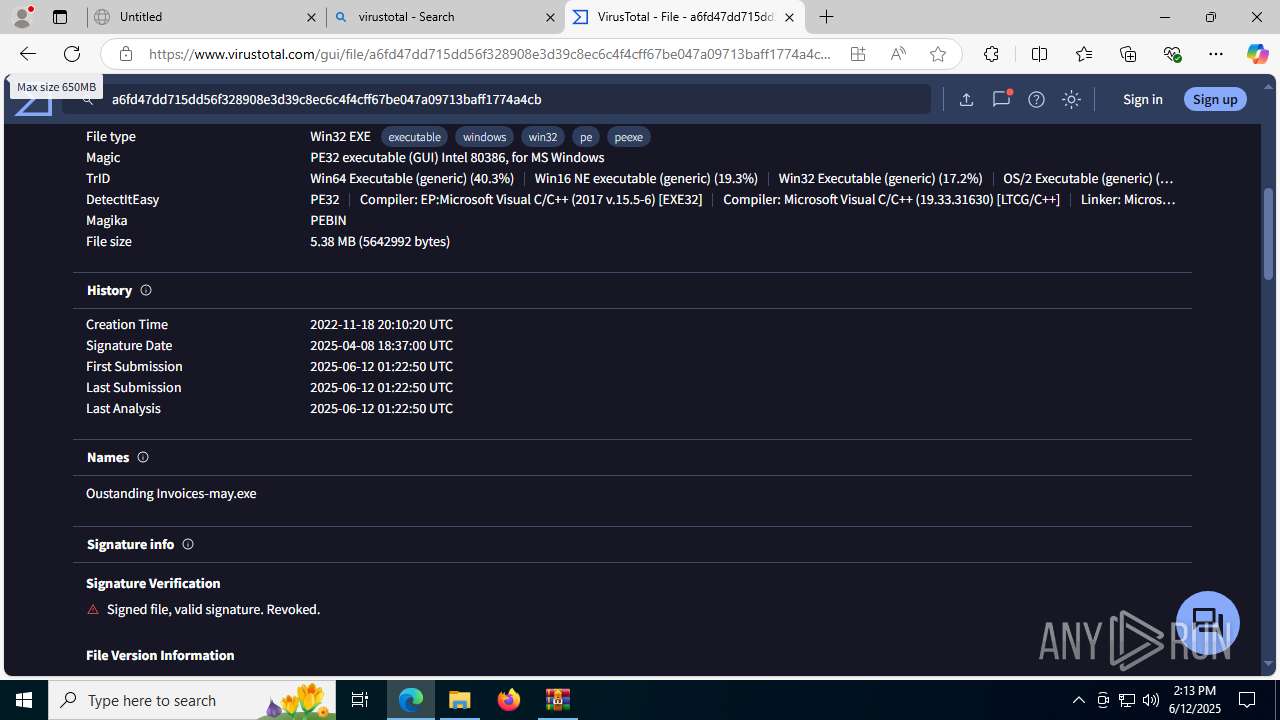Open Task View on the taskbar
This screenshot has width=1280, height=720.
pos(360,700)
